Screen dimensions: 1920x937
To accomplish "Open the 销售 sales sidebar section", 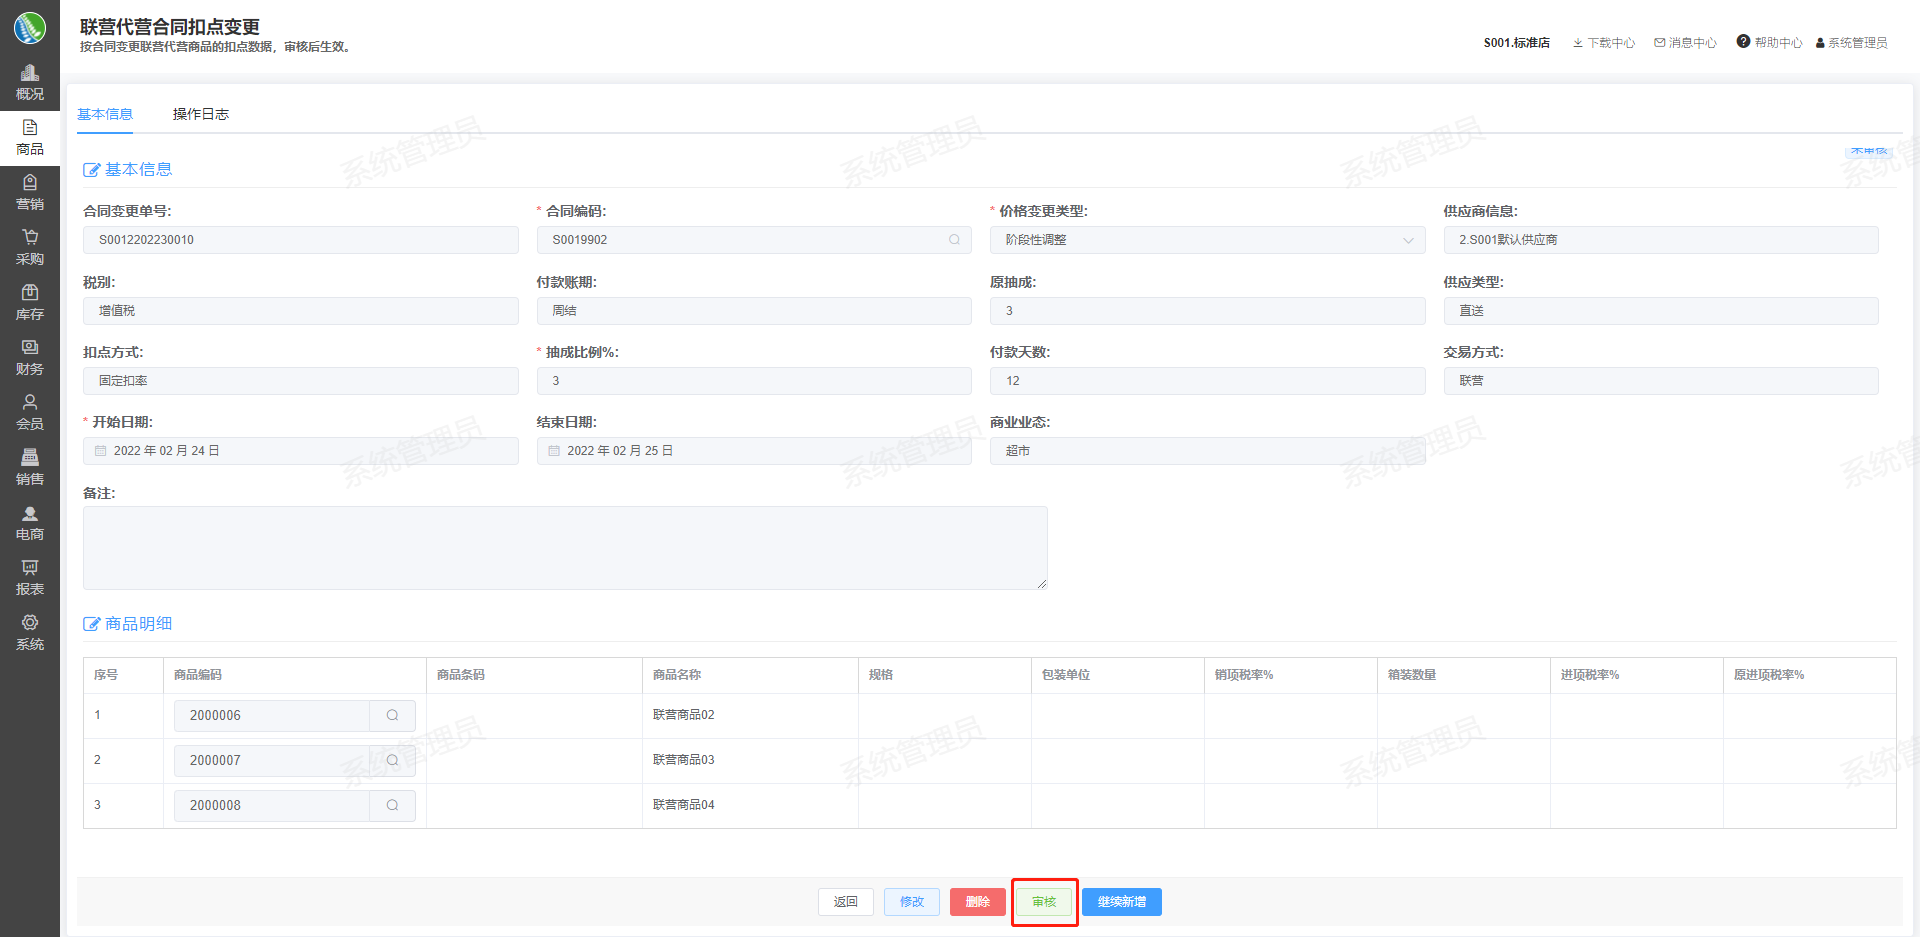I will click(x=30, y=468).
